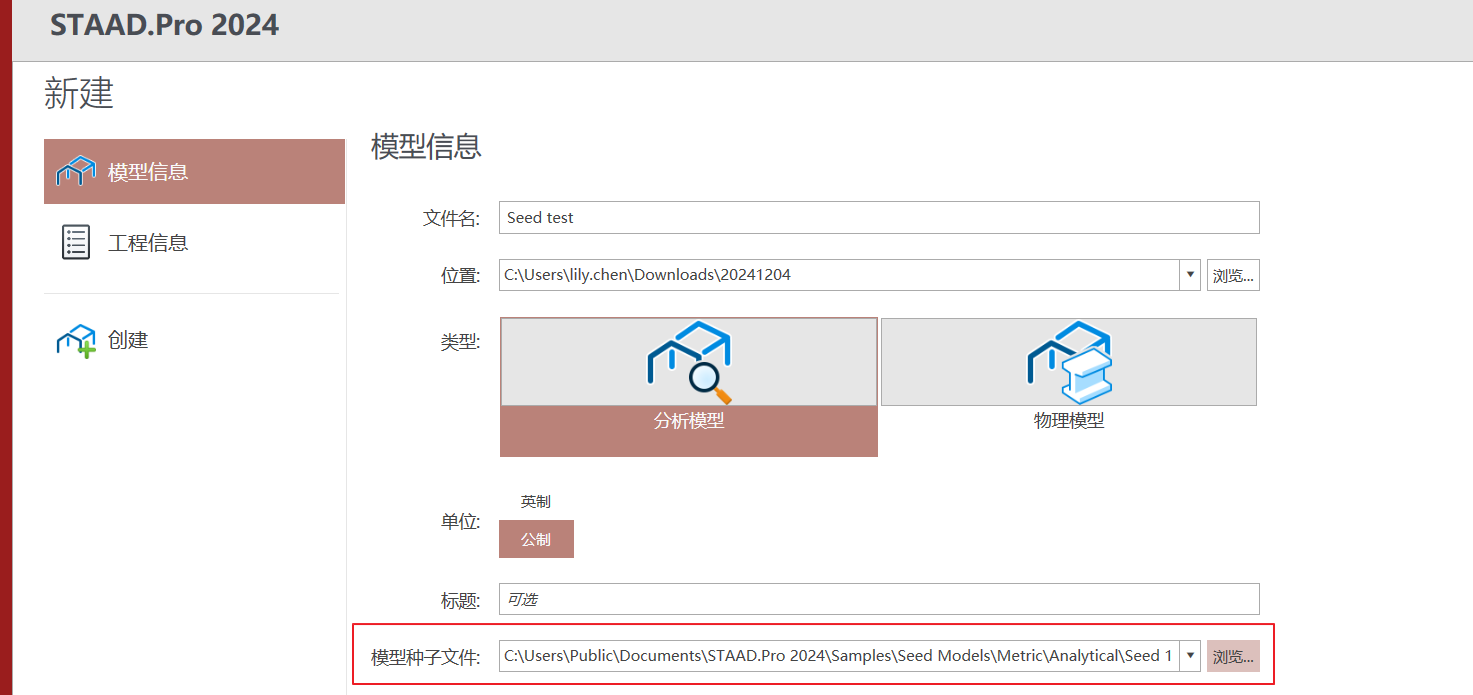Click the STAAD.Pro 2024 title text
The height and width of the screenshot is (695, 1473).
(164, 25)
